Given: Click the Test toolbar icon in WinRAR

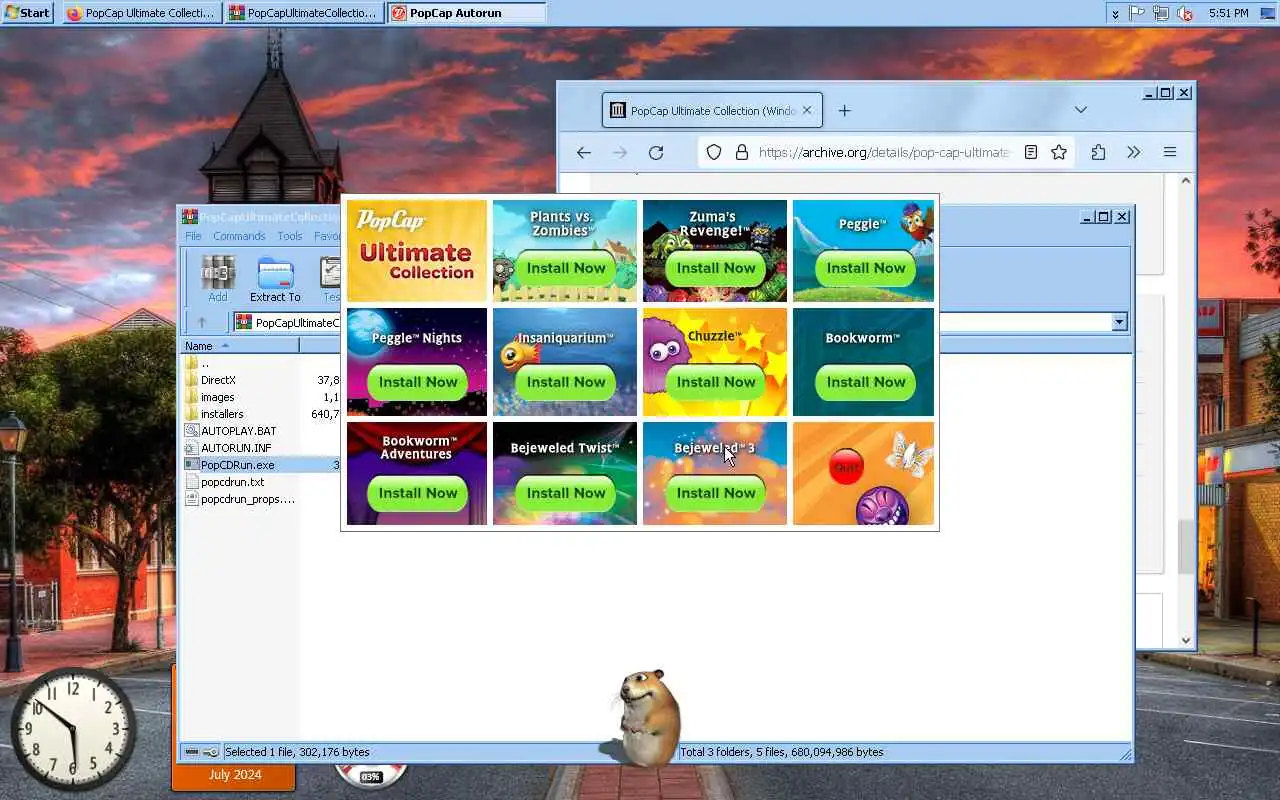Looking at the screenshot, I should (x=331, y=279).
